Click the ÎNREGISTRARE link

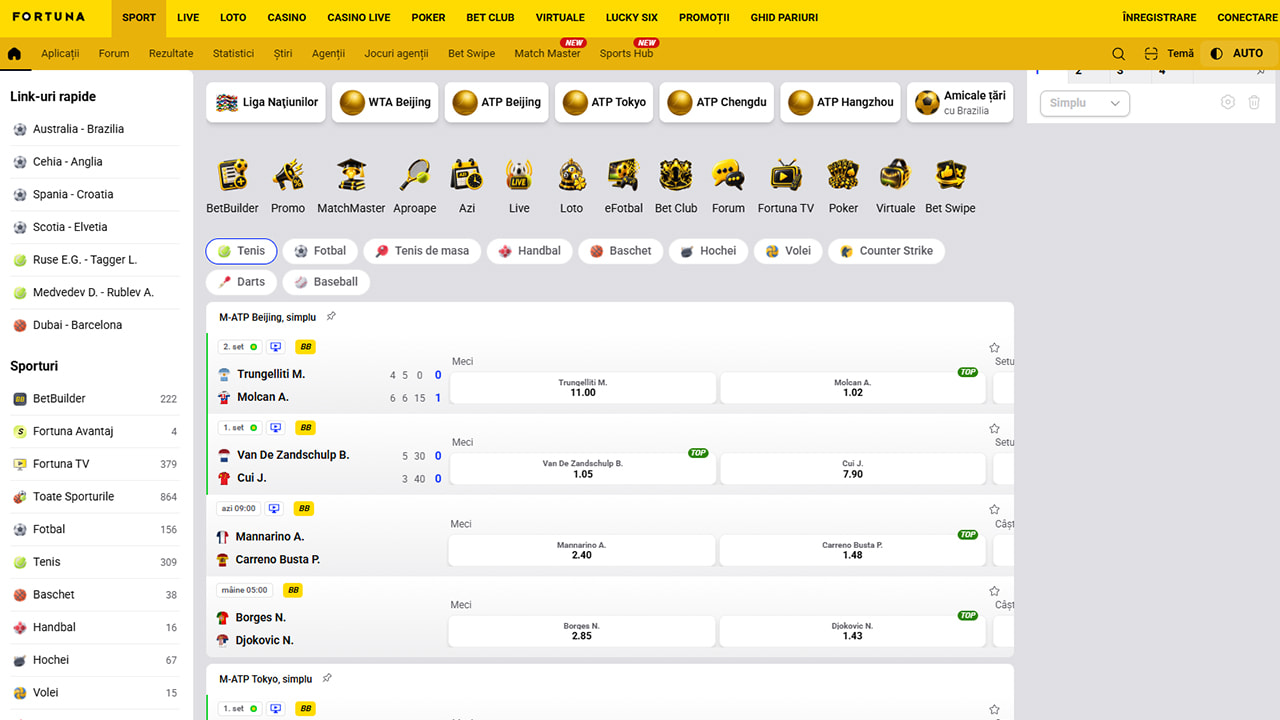coord(1159,18)
